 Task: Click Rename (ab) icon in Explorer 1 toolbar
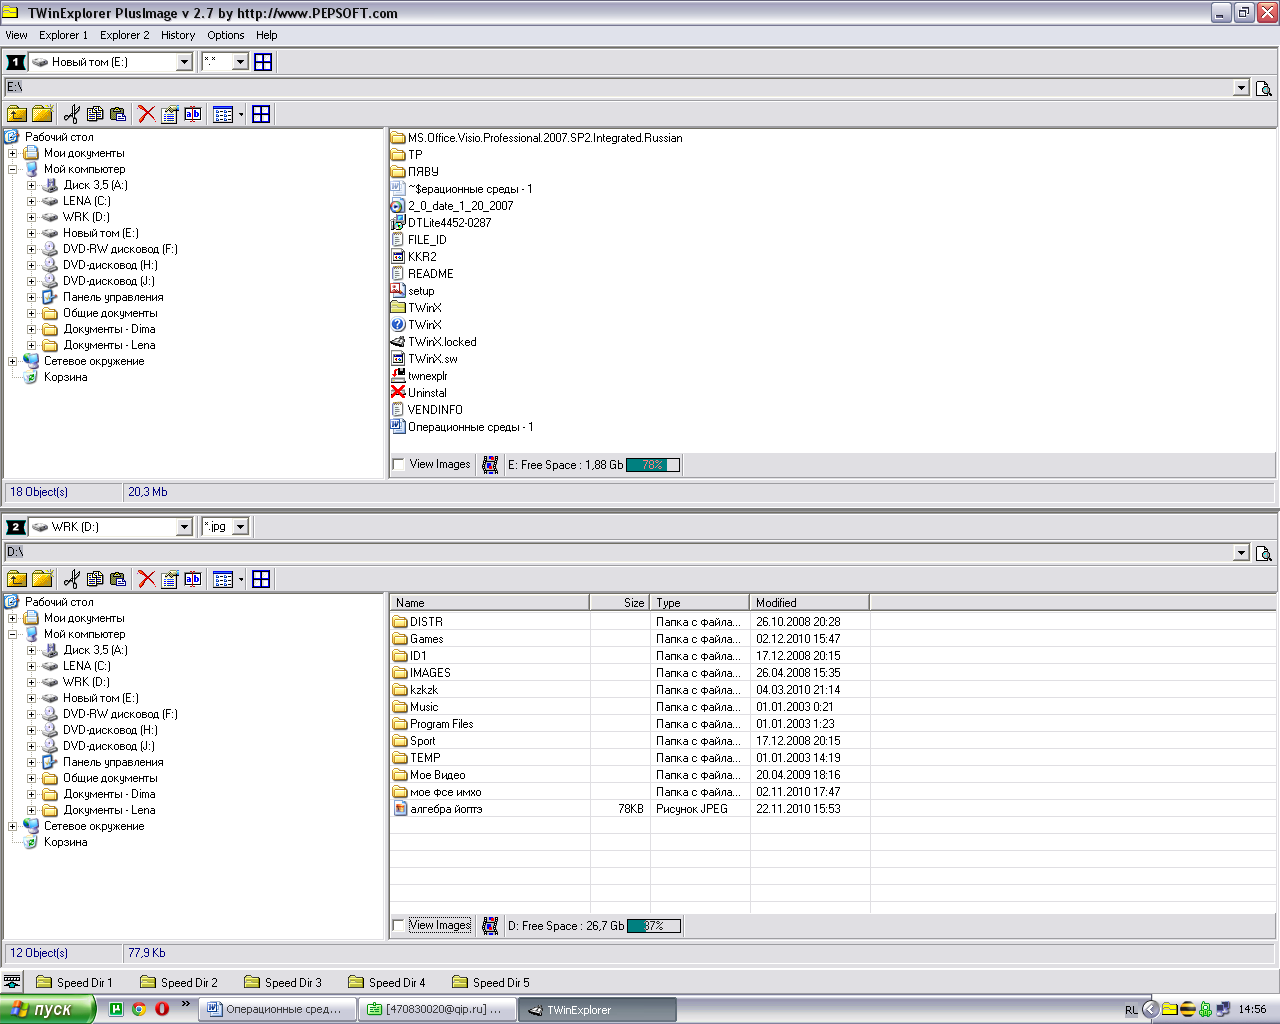[193, 114]
